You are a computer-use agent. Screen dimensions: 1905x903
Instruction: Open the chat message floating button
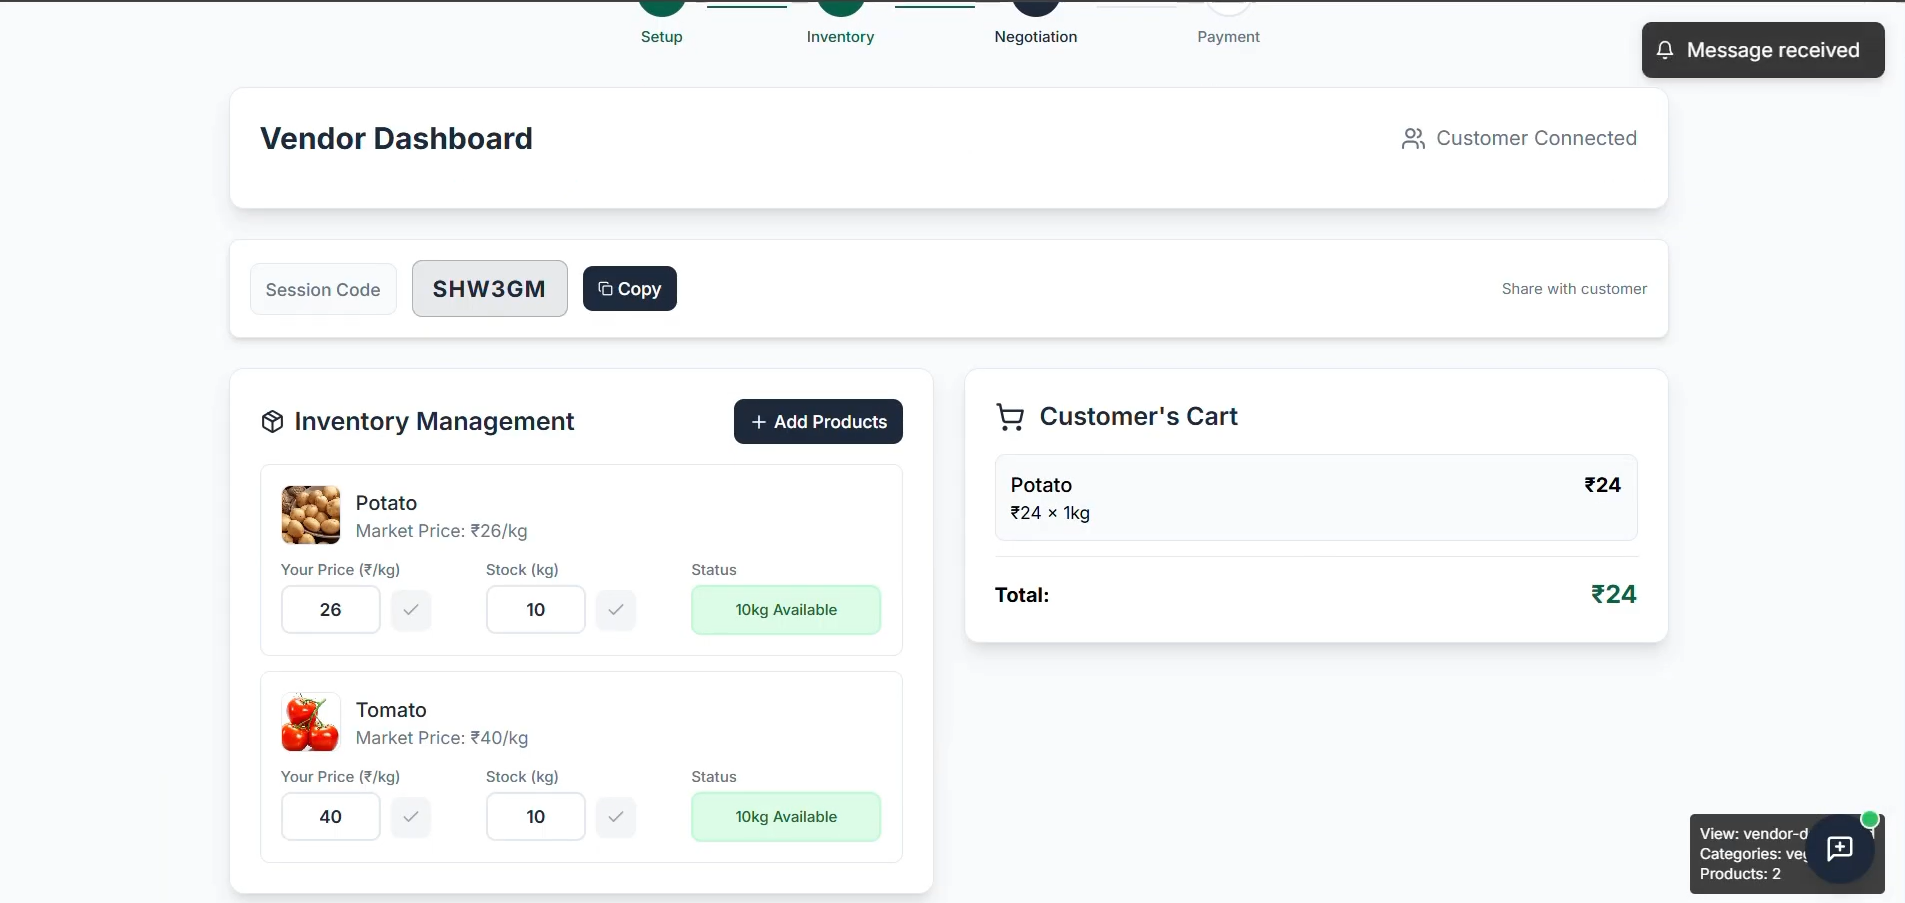tap(1840, 849)
